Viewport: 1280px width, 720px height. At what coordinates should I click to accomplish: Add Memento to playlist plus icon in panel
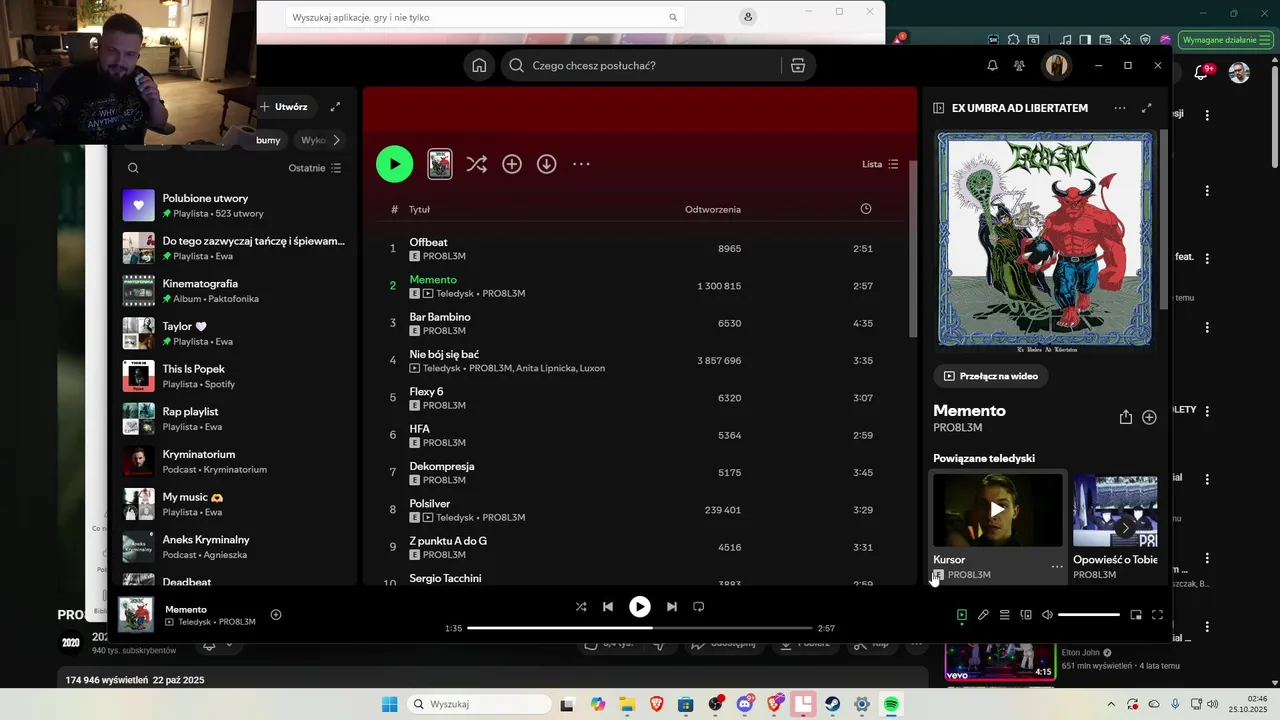[1149, 417]
